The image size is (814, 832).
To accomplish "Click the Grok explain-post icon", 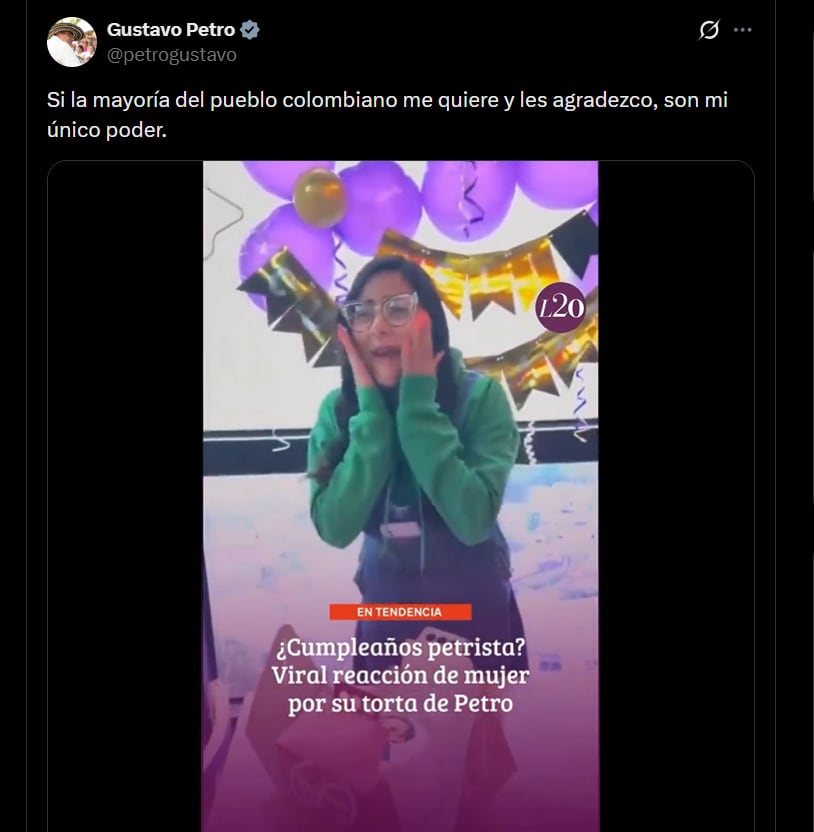I will pyautogui.click(x=708, y=31).
